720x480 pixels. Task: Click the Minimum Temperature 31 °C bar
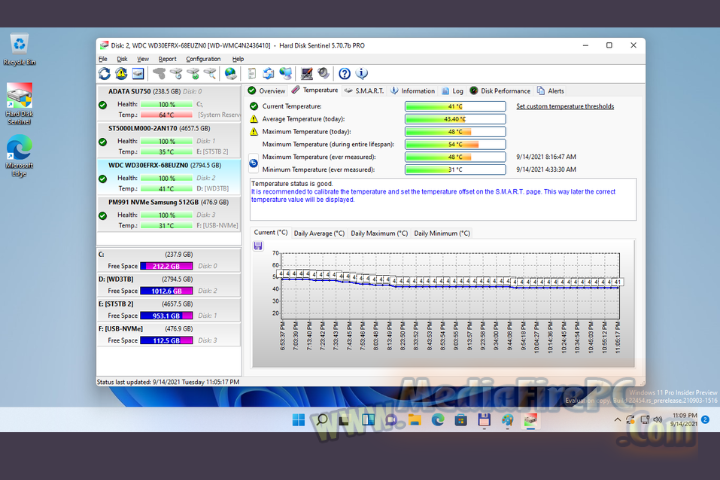(x=455, y=169)
